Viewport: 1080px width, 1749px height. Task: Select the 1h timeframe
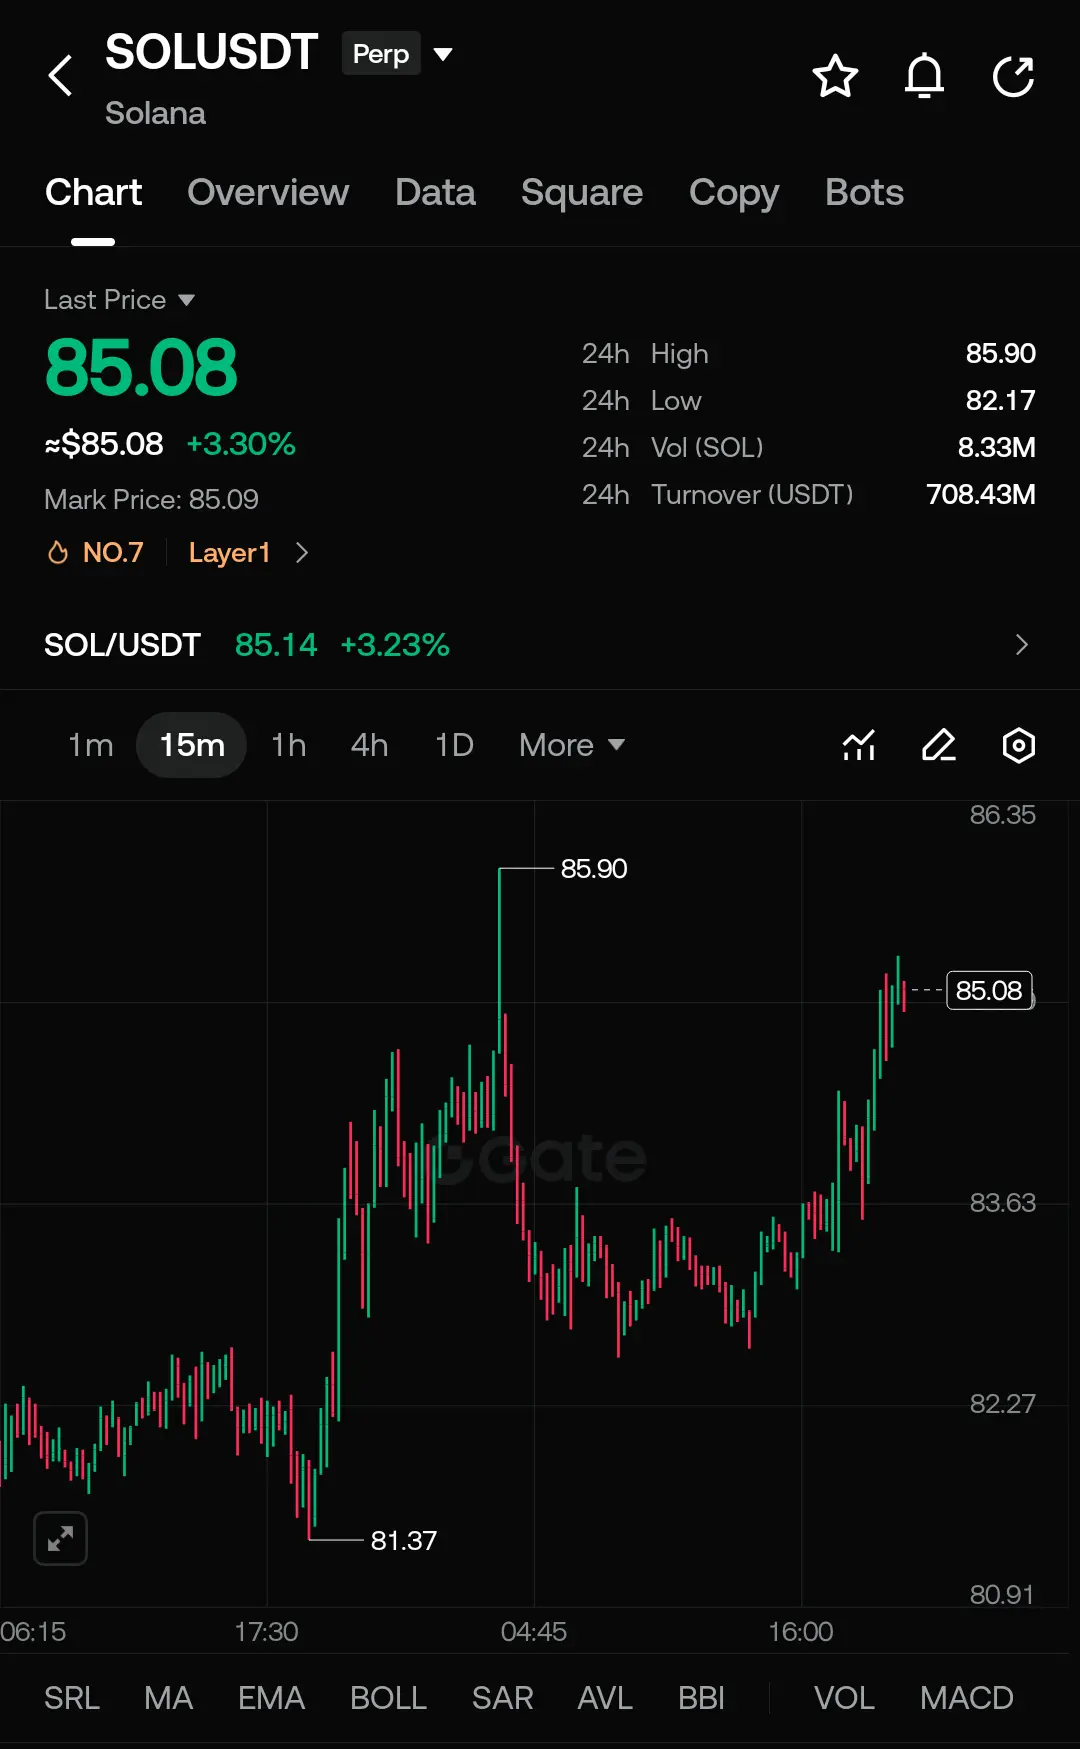pyautogui.click(x=289, y=745)
